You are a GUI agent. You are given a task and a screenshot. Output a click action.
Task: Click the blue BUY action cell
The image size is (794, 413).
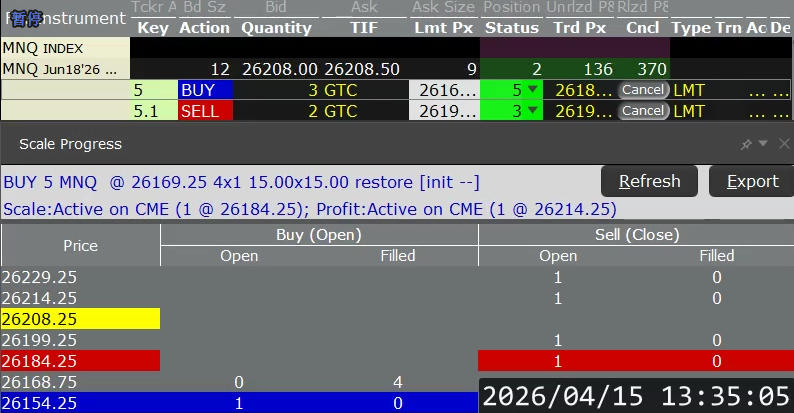(204, 90)
